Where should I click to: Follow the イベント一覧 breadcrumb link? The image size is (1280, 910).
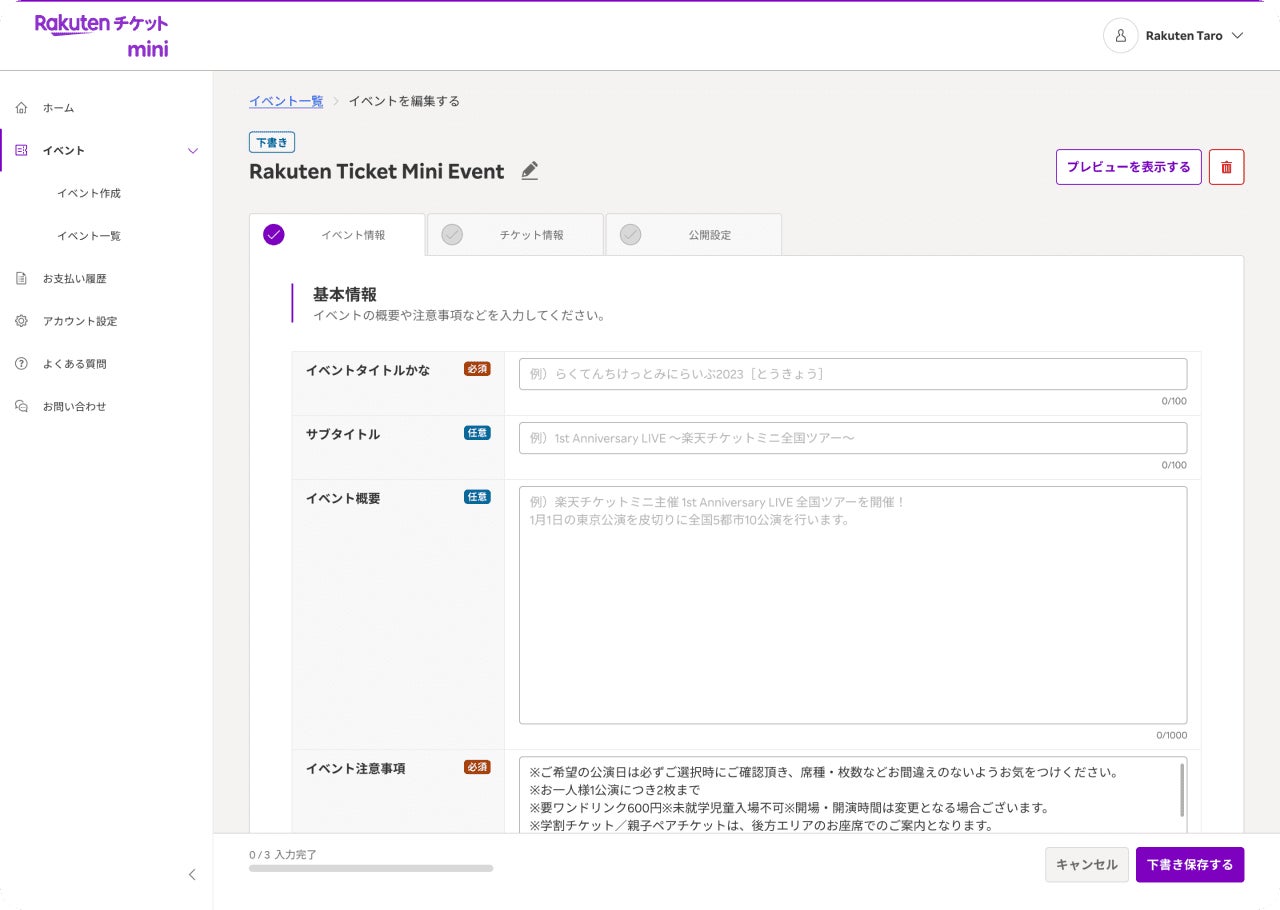tap(286, 101)
